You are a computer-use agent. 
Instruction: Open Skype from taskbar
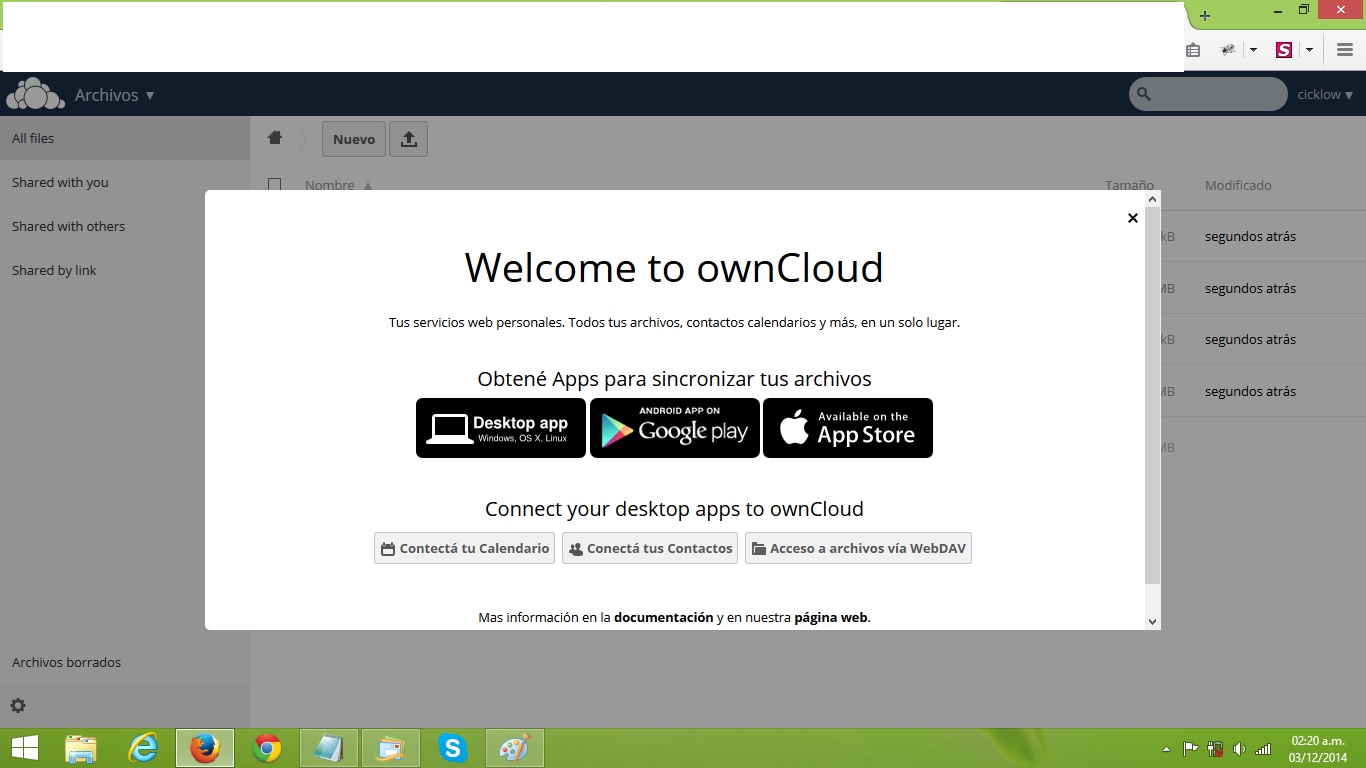[453, 748]
